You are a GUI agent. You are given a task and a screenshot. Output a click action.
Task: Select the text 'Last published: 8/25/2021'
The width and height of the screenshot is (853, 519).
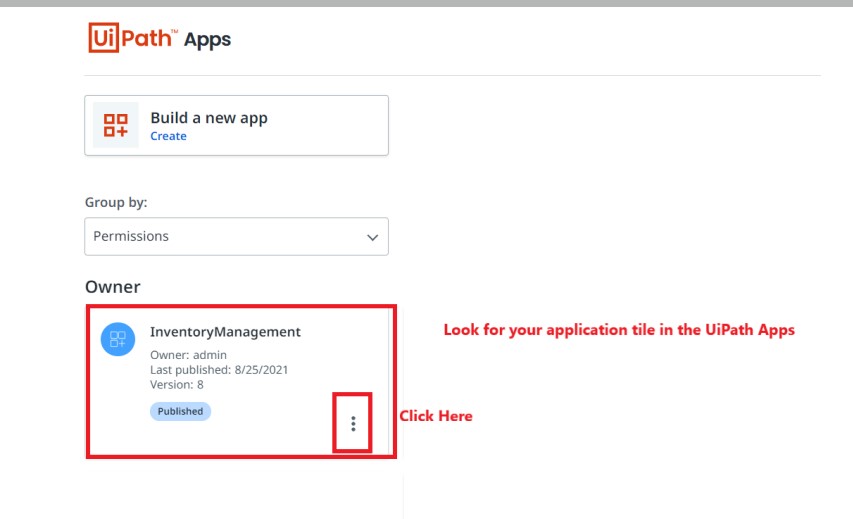[x=219, y=370]
